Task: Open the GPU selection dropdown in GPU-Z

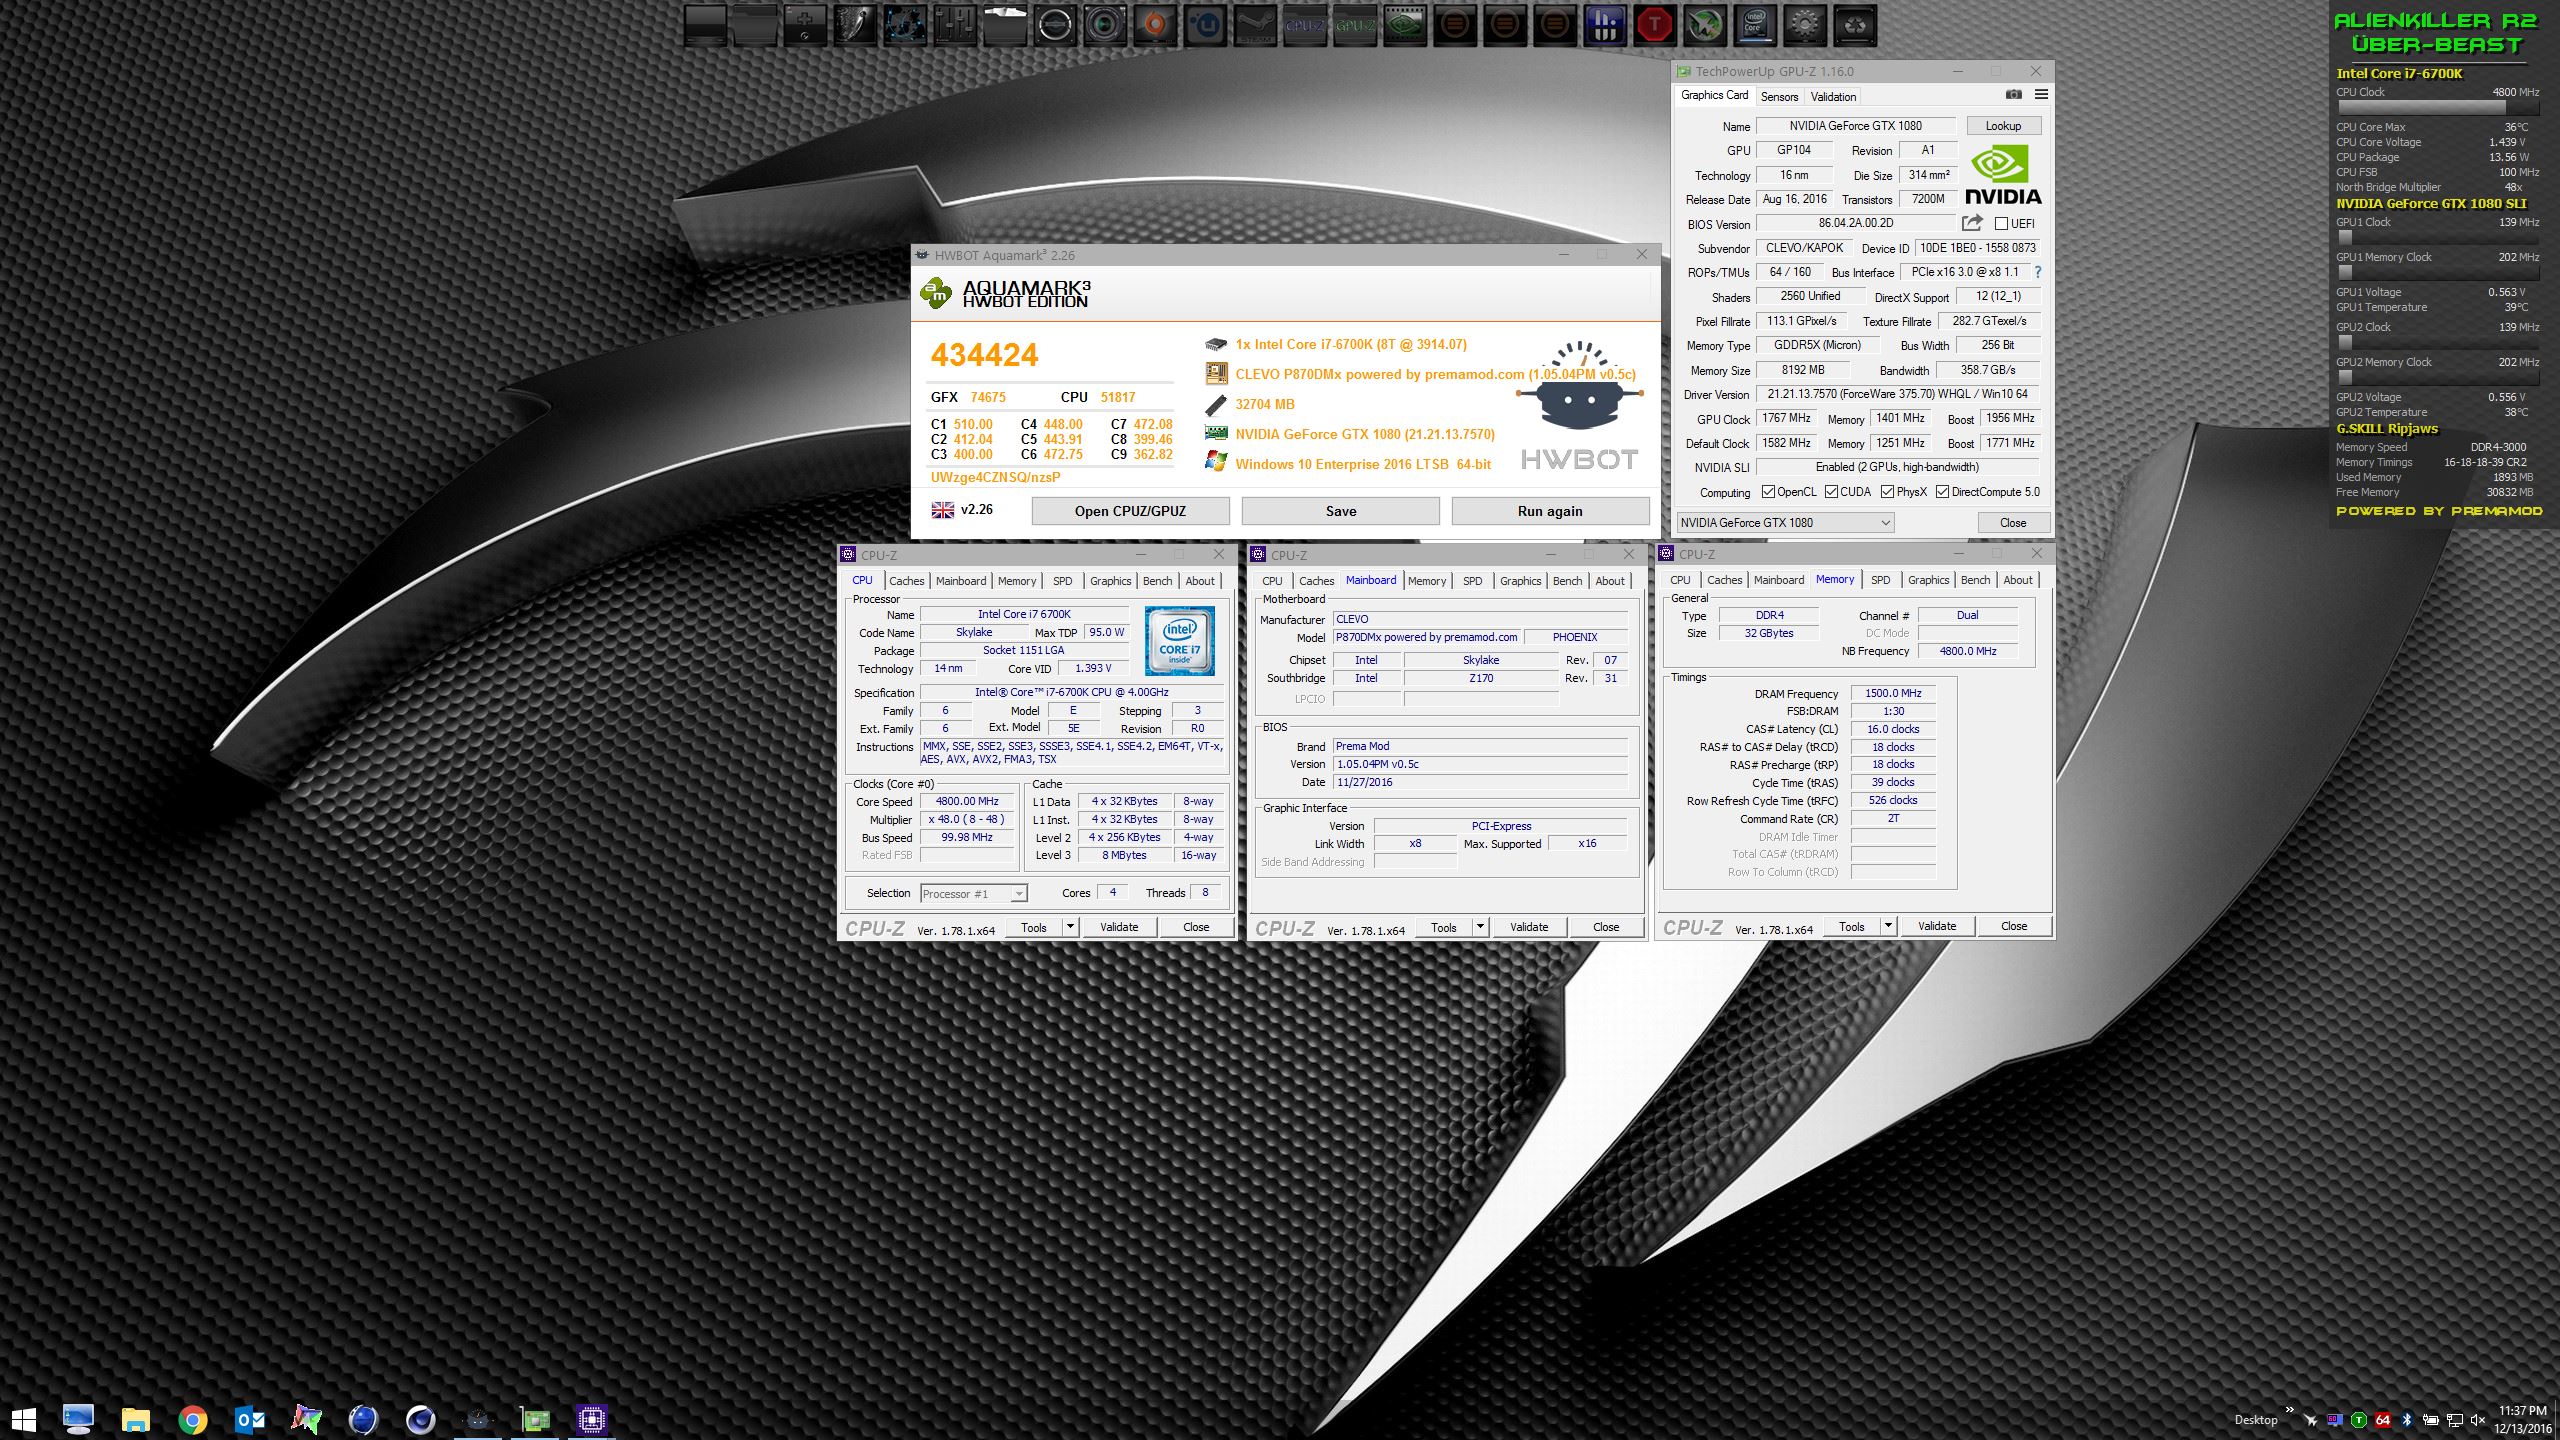Action: (1785, 523)
